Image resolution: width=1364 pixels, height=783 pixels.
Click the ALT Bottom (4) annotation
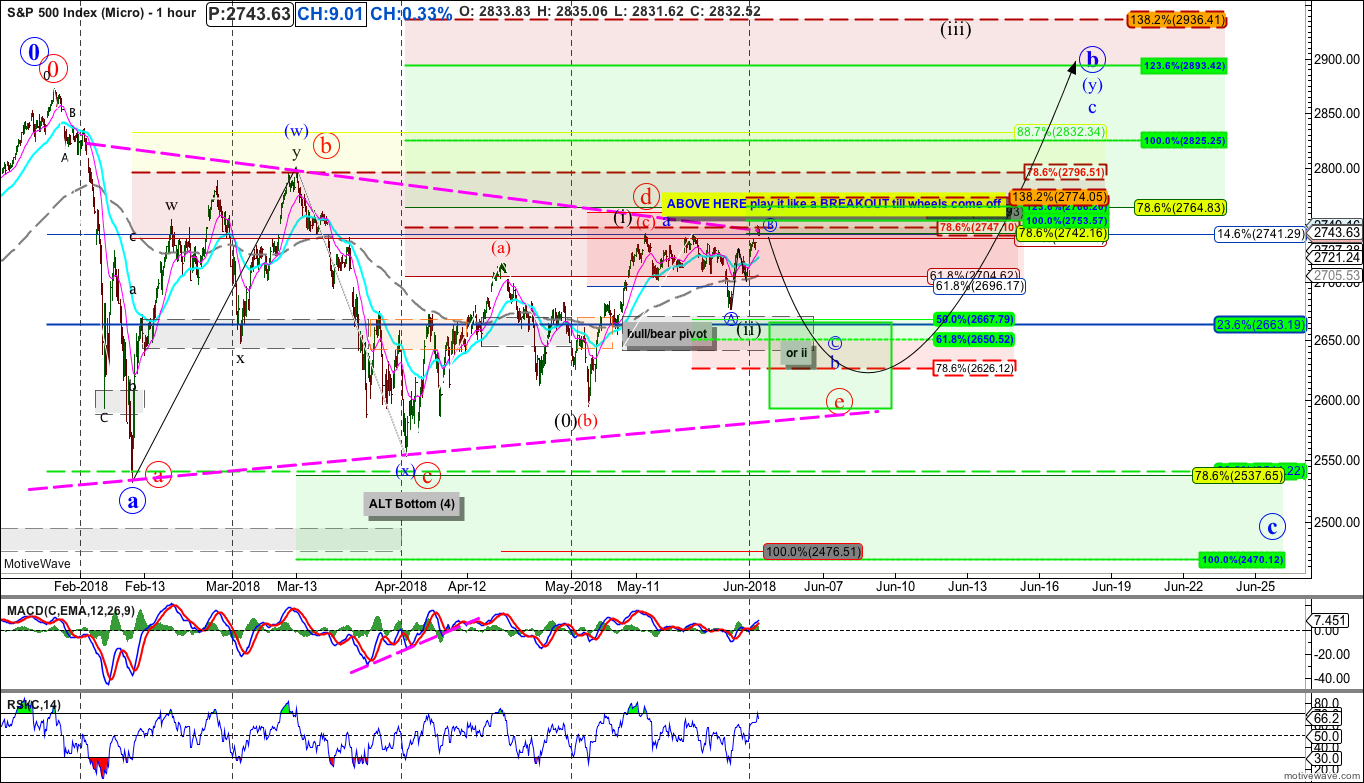412,504
